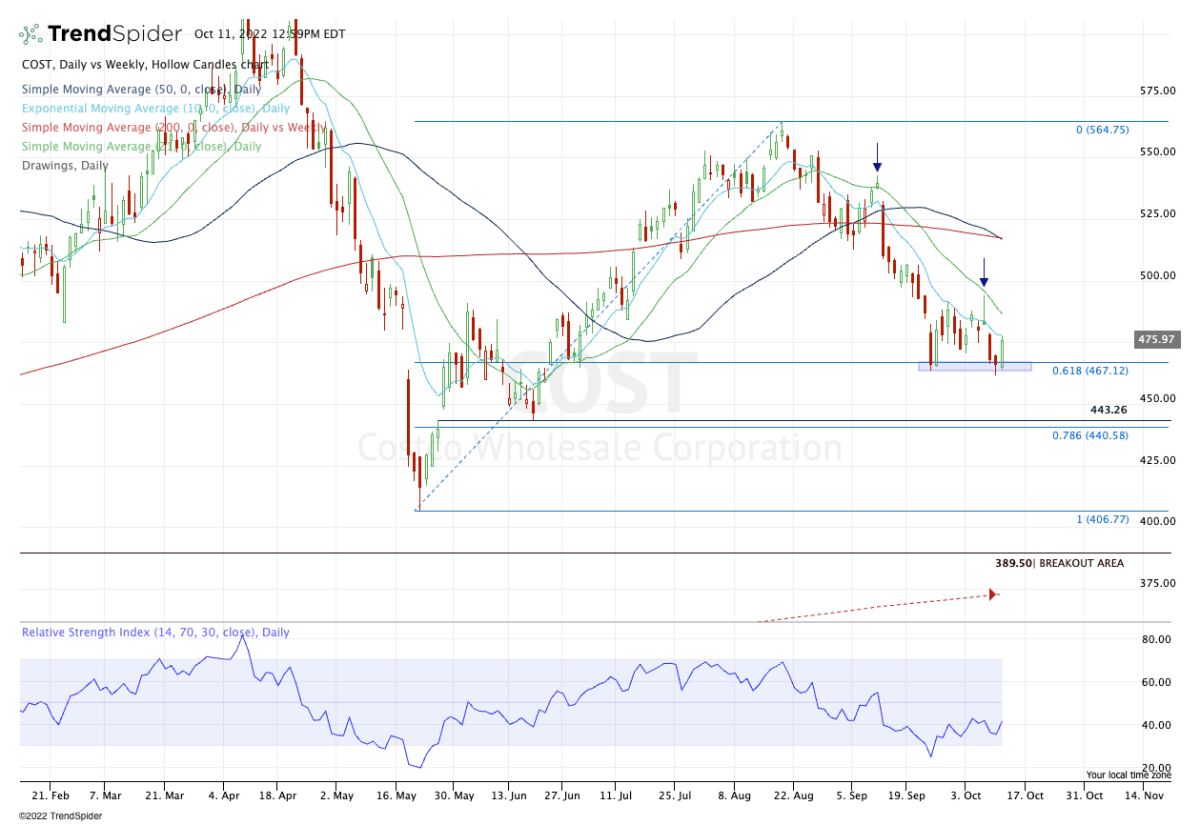This screenshot has width=1200, height=825.
Task: Click the Fibonacci label '1 (406.77)'
Action: (x=1102, y=519)
